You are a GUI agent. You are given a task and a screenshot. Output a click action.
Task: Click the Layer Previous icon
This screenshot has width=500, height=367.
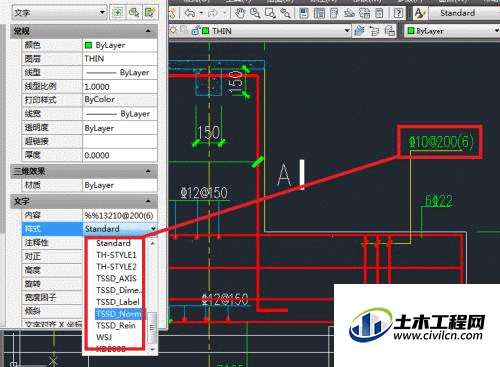tap(375, 31)
